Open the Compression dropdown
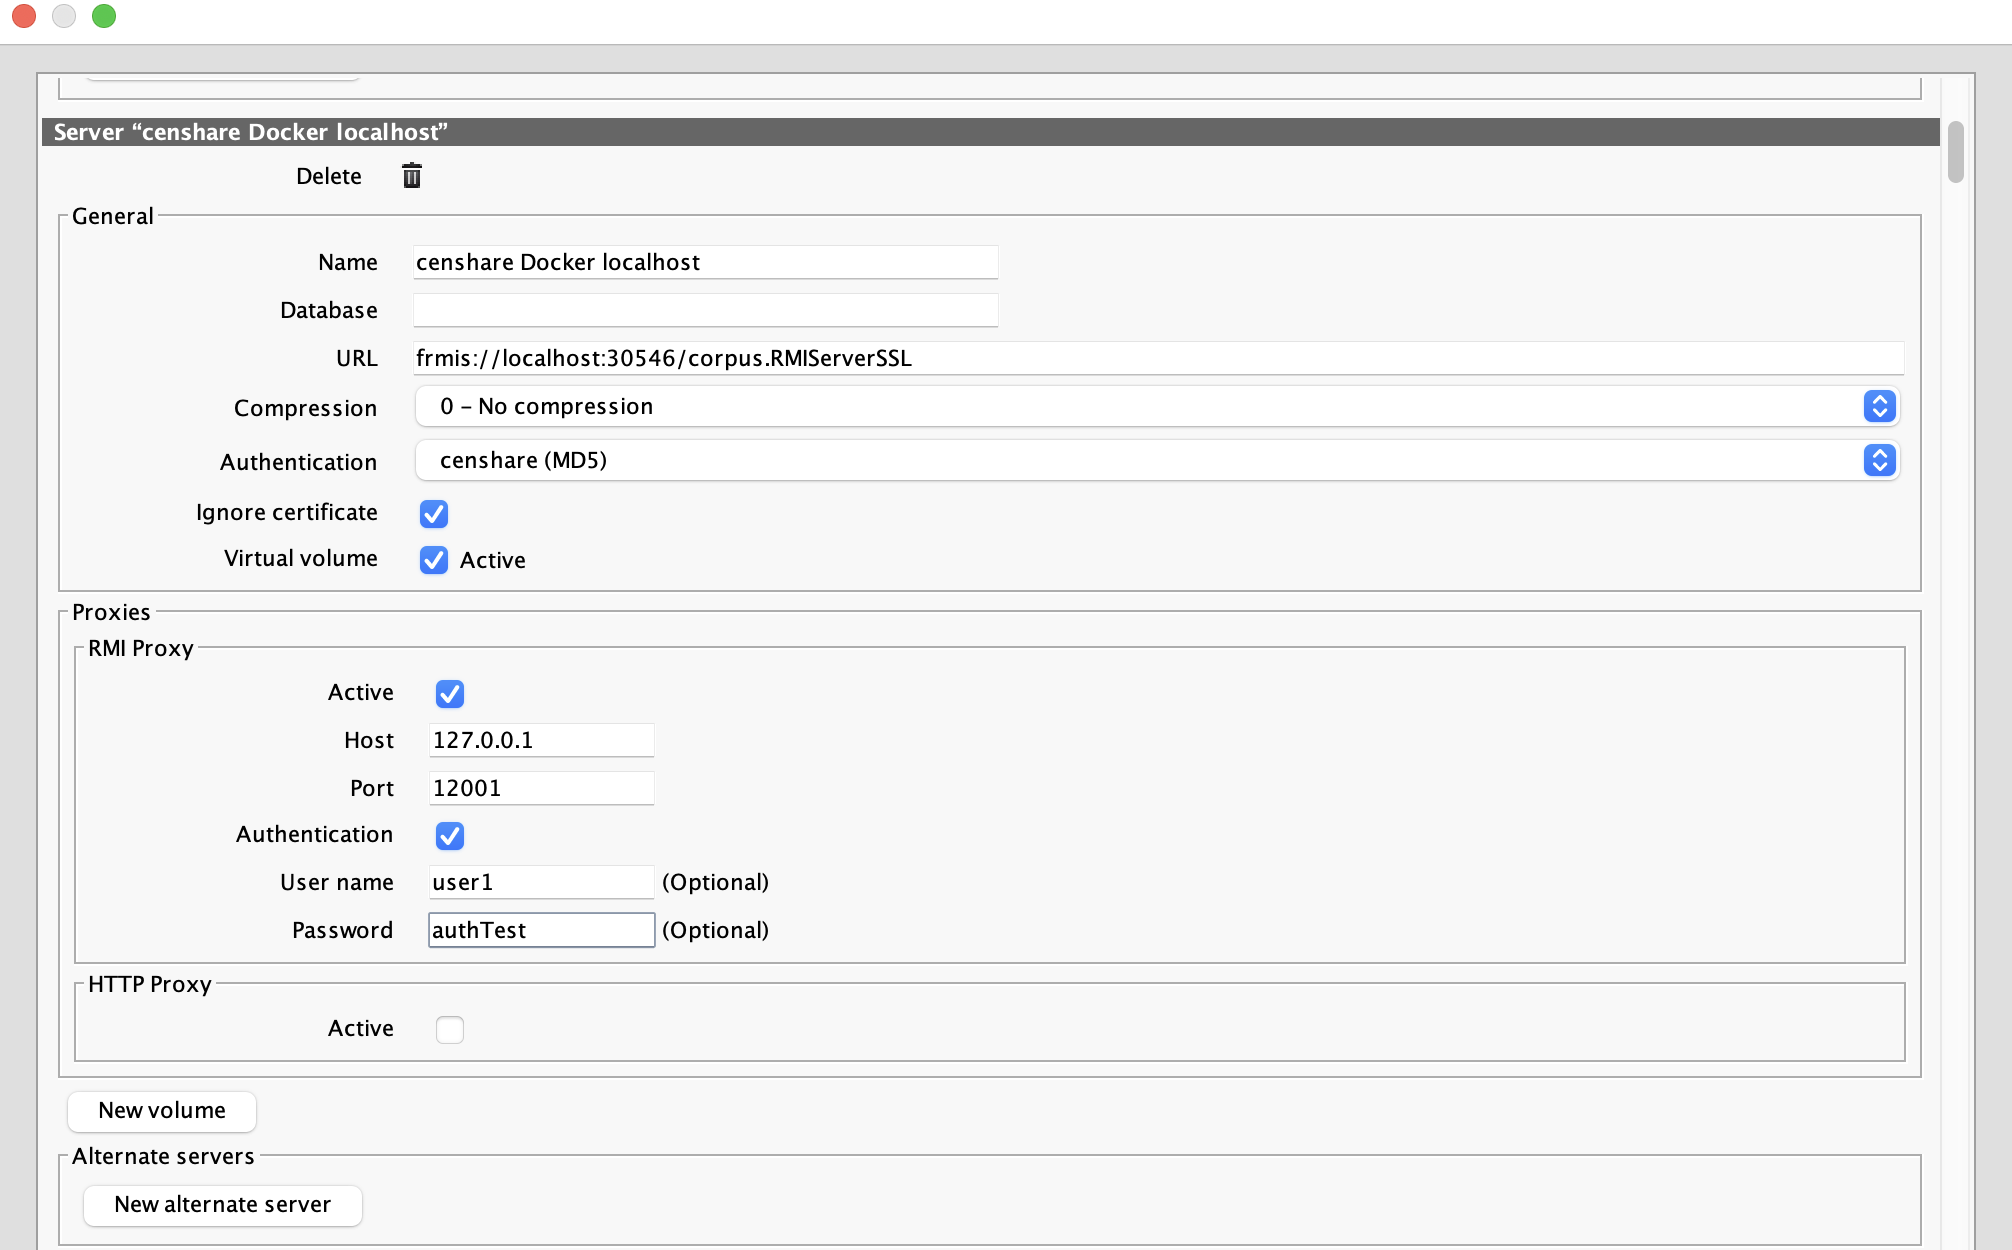Image resolution: width=2012 pixels, height=1250 pixels. 1157,406
